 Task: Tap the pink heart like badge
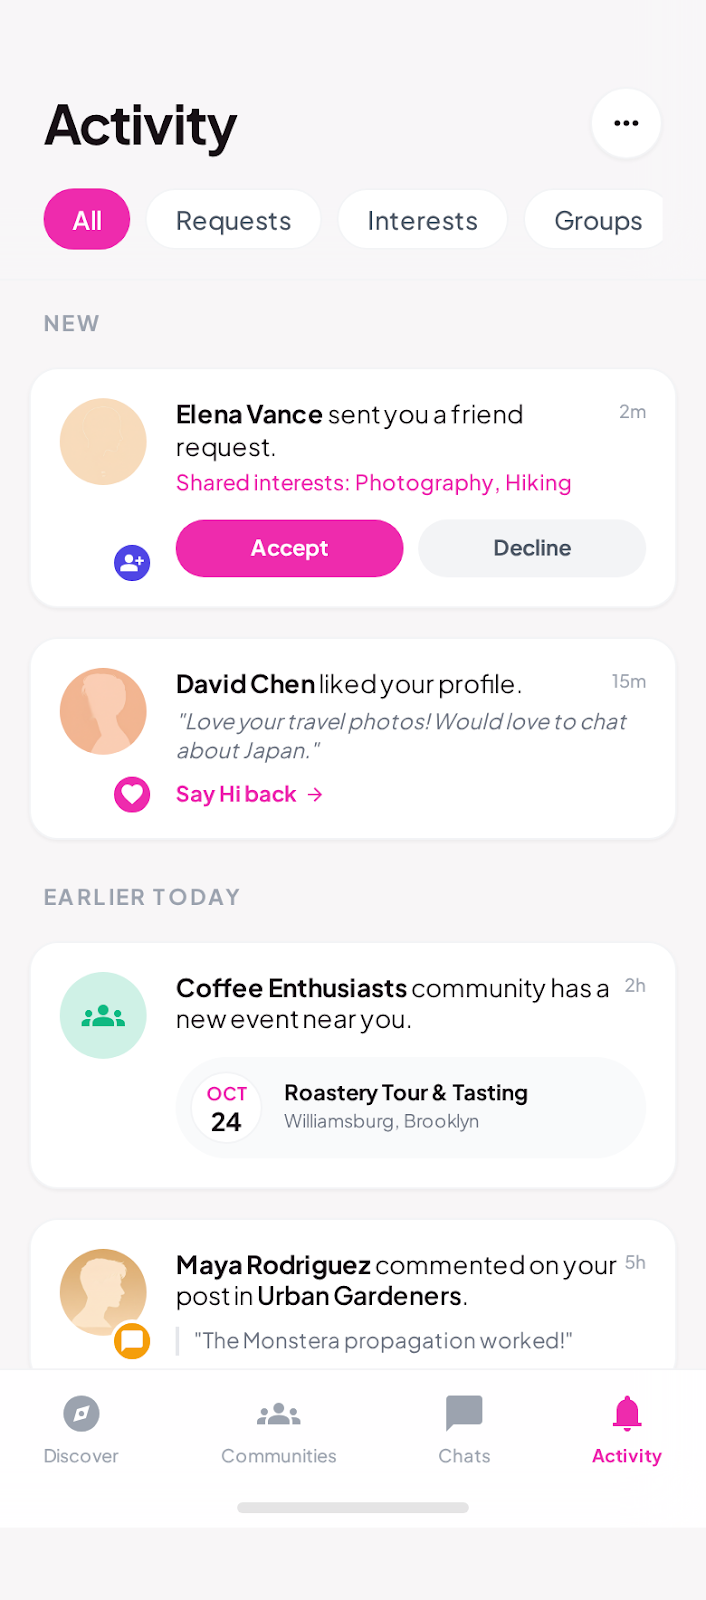click(x=132, y=795)
